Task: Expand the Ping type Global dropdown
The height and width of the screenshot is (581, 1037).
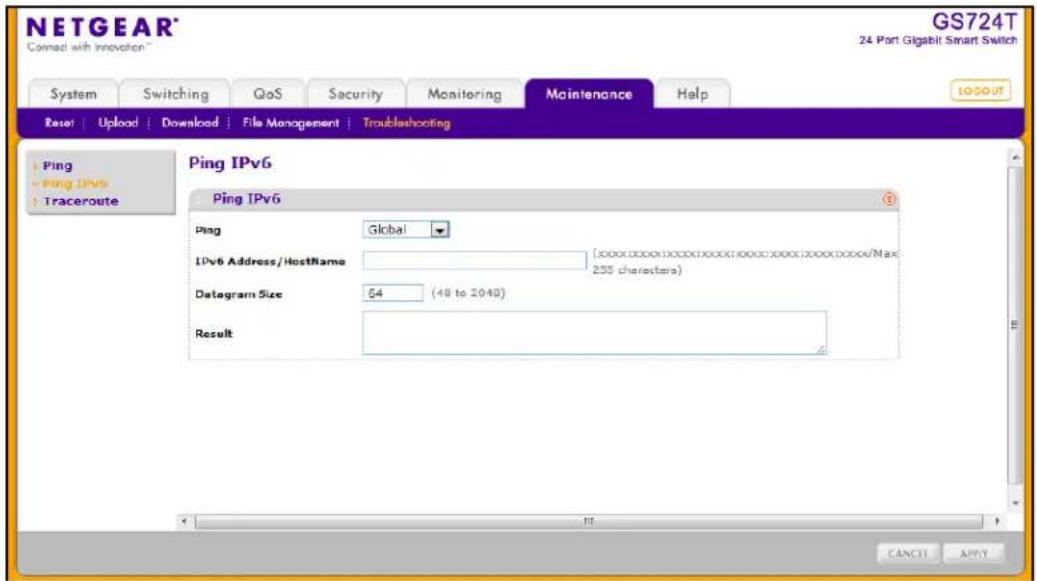Action: tap(406, 229)
